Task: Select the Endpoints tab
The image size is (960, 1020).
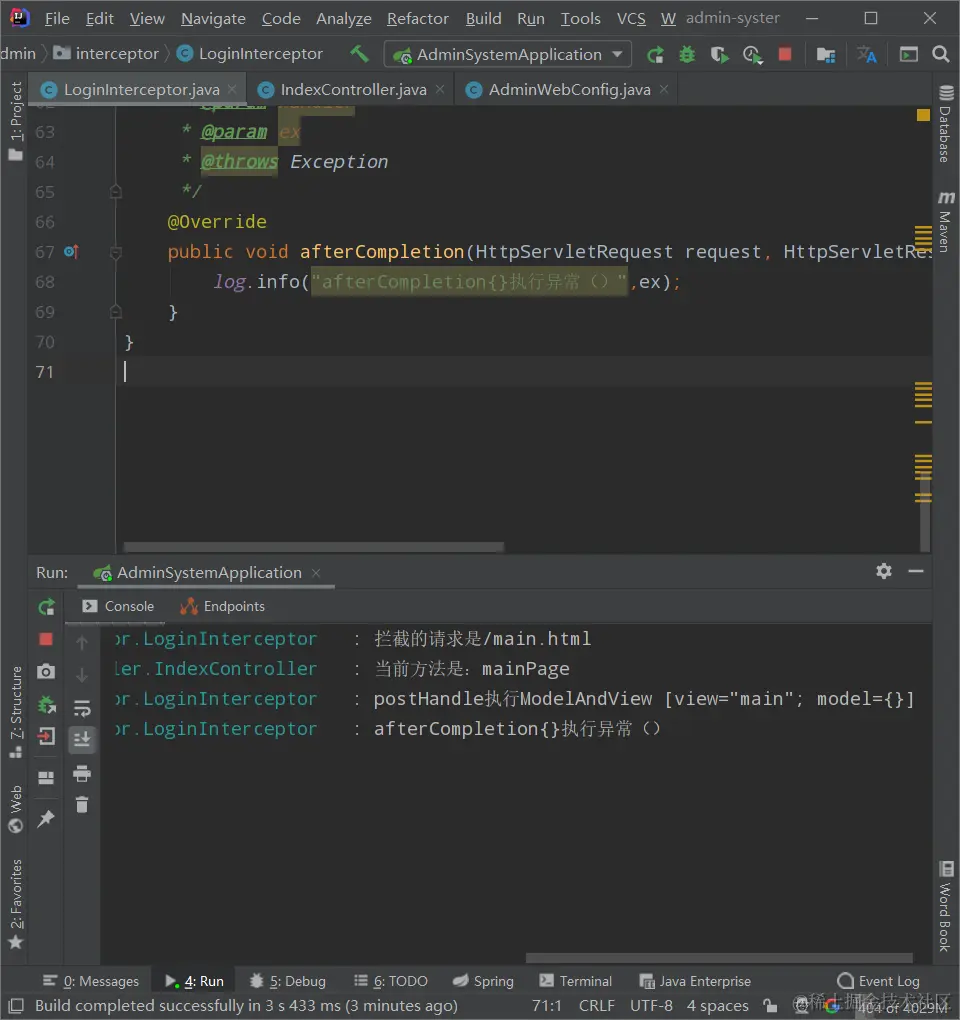Action: tap(223, 606)
